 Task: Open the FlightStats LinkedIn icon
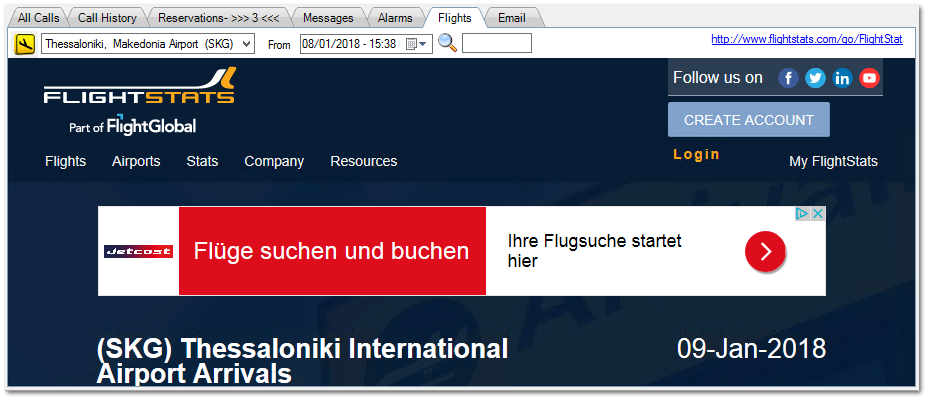[x=842, y=78]
